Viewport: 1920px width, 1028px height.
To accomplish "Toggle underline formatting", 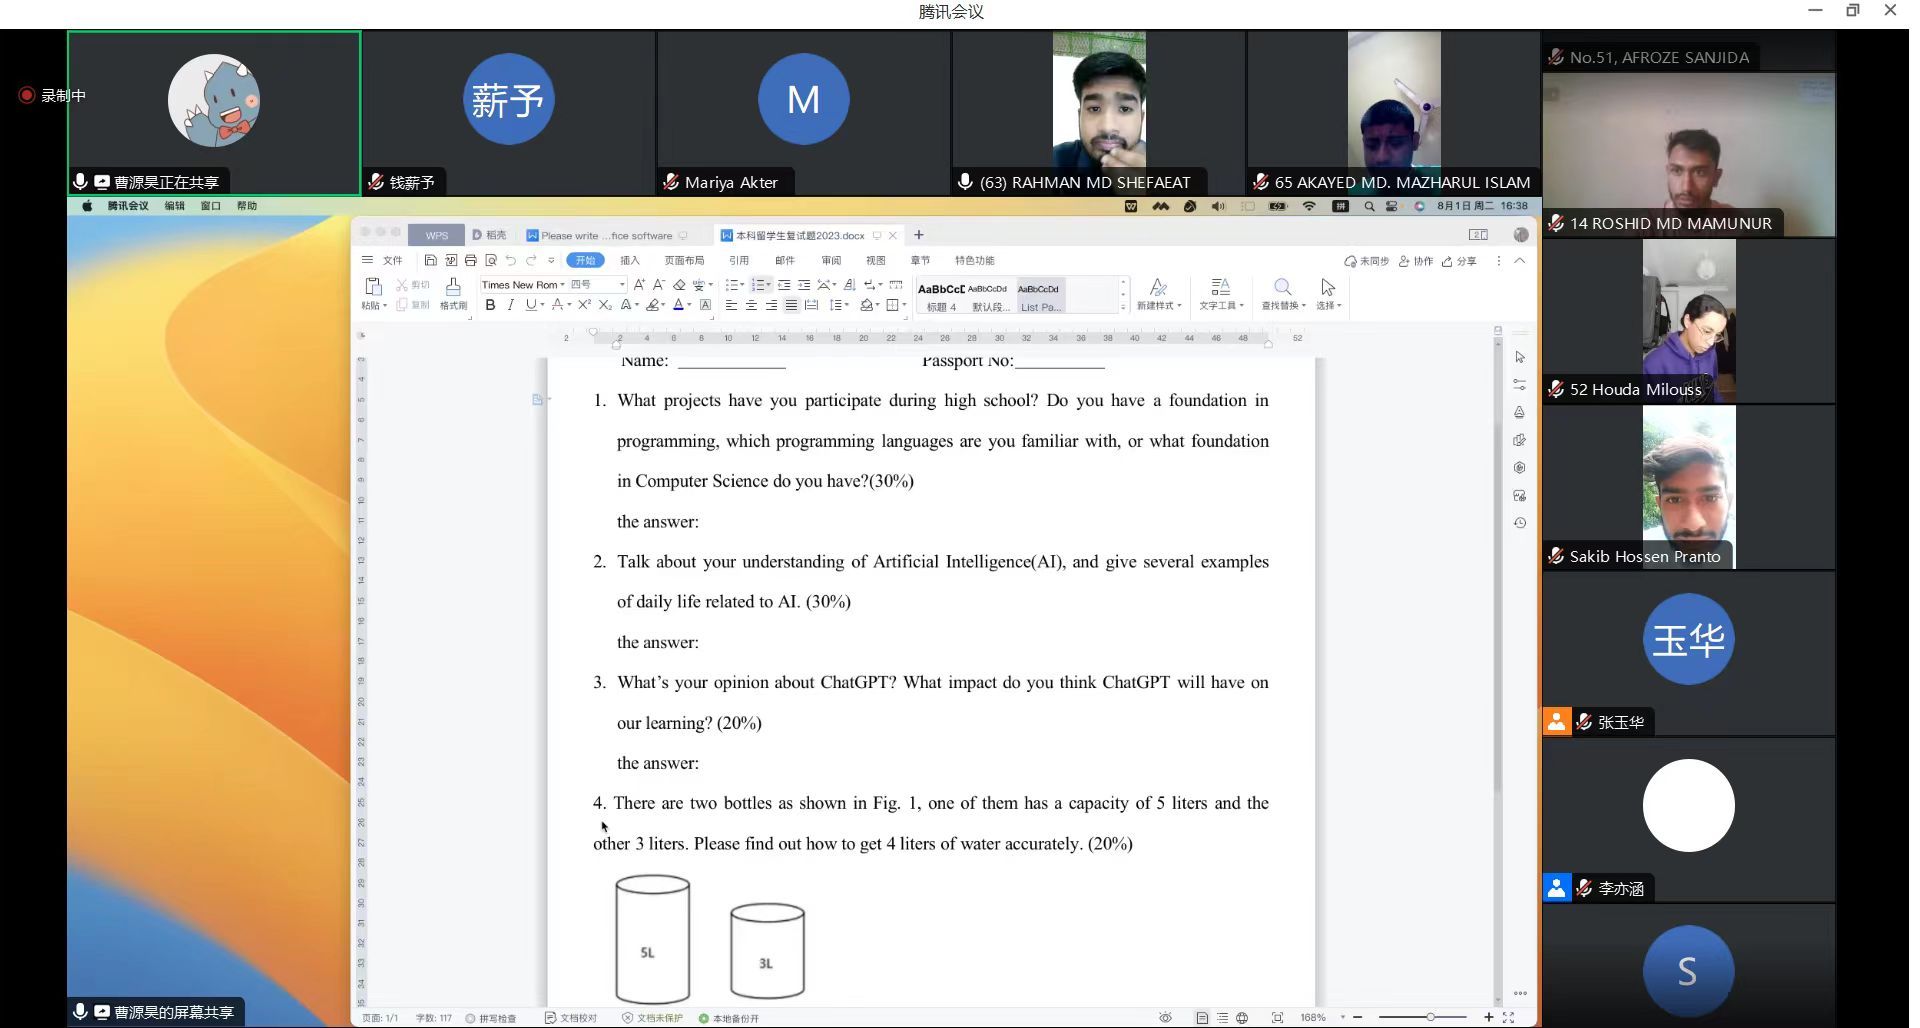I will coord(531,305).
